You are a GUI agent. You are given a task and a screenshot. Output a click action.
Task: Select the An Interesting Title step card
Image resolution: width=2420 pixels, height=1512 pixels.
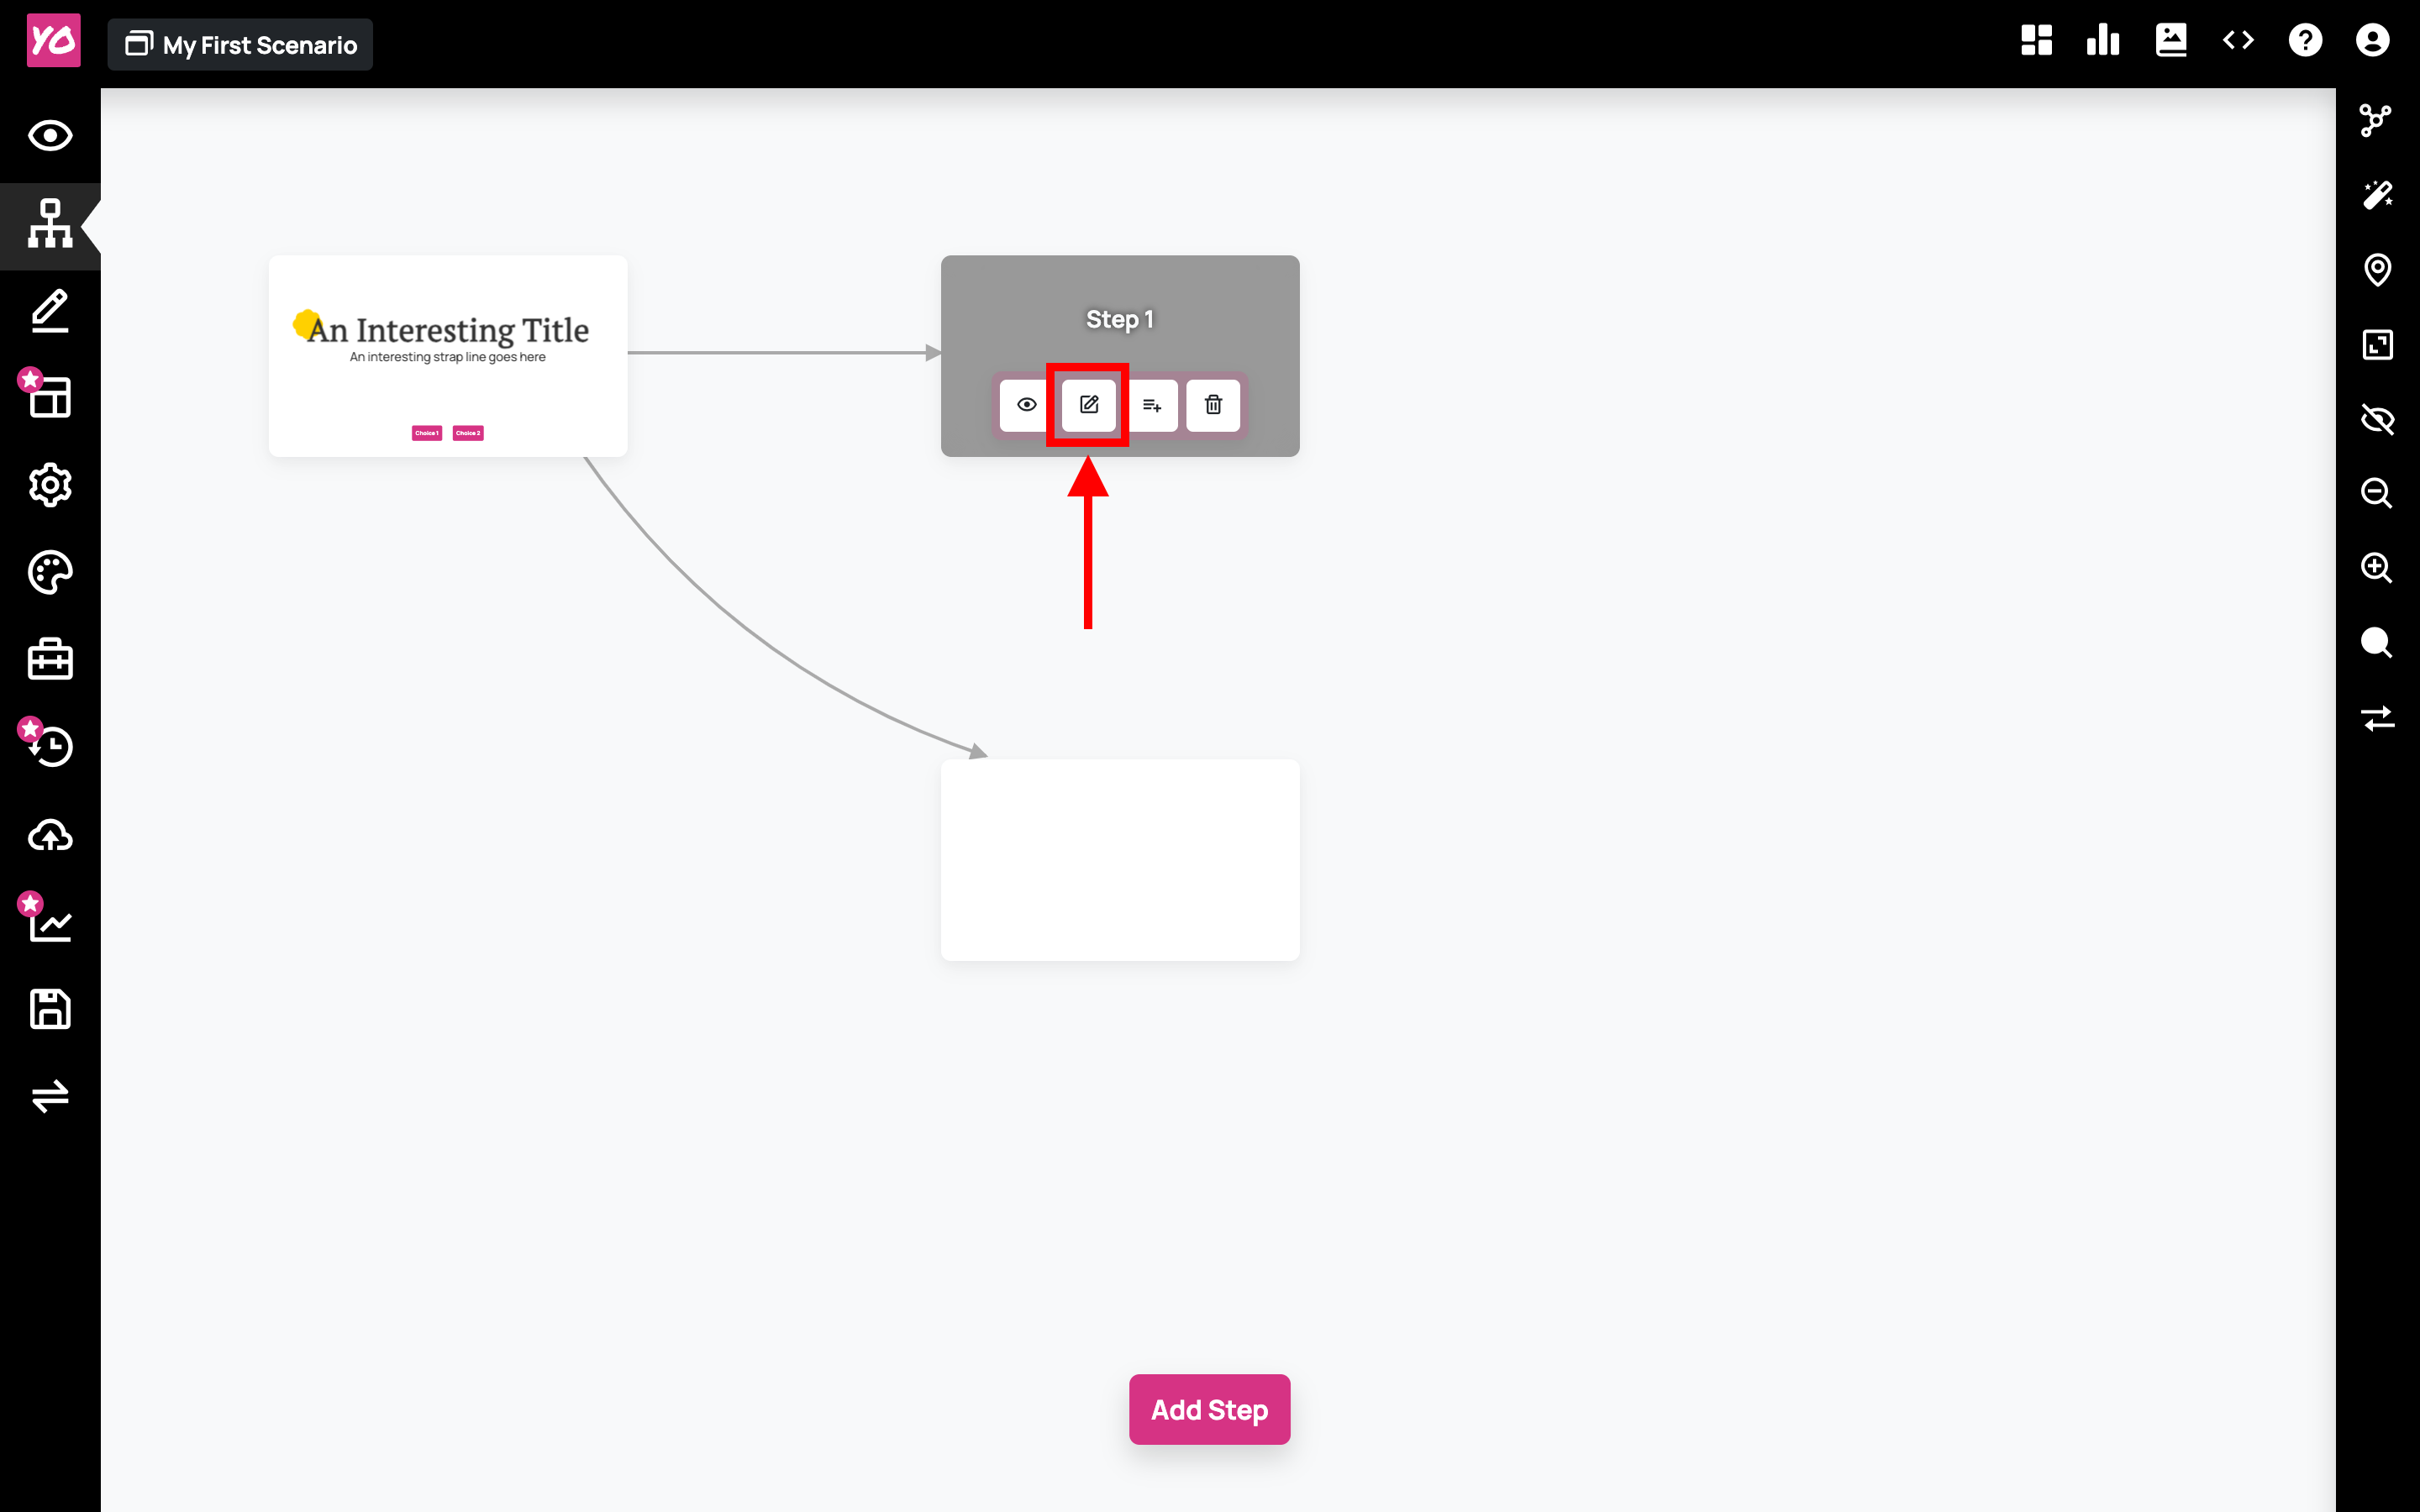[x=448, y=356]
